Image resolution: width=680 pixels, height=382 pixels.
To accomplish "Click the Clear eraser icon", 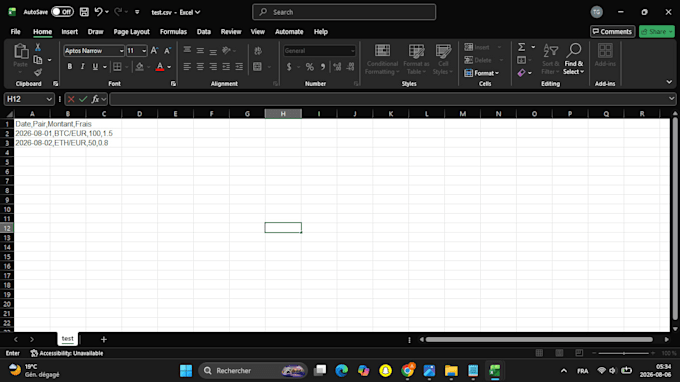I will click(x=521, y=73).
